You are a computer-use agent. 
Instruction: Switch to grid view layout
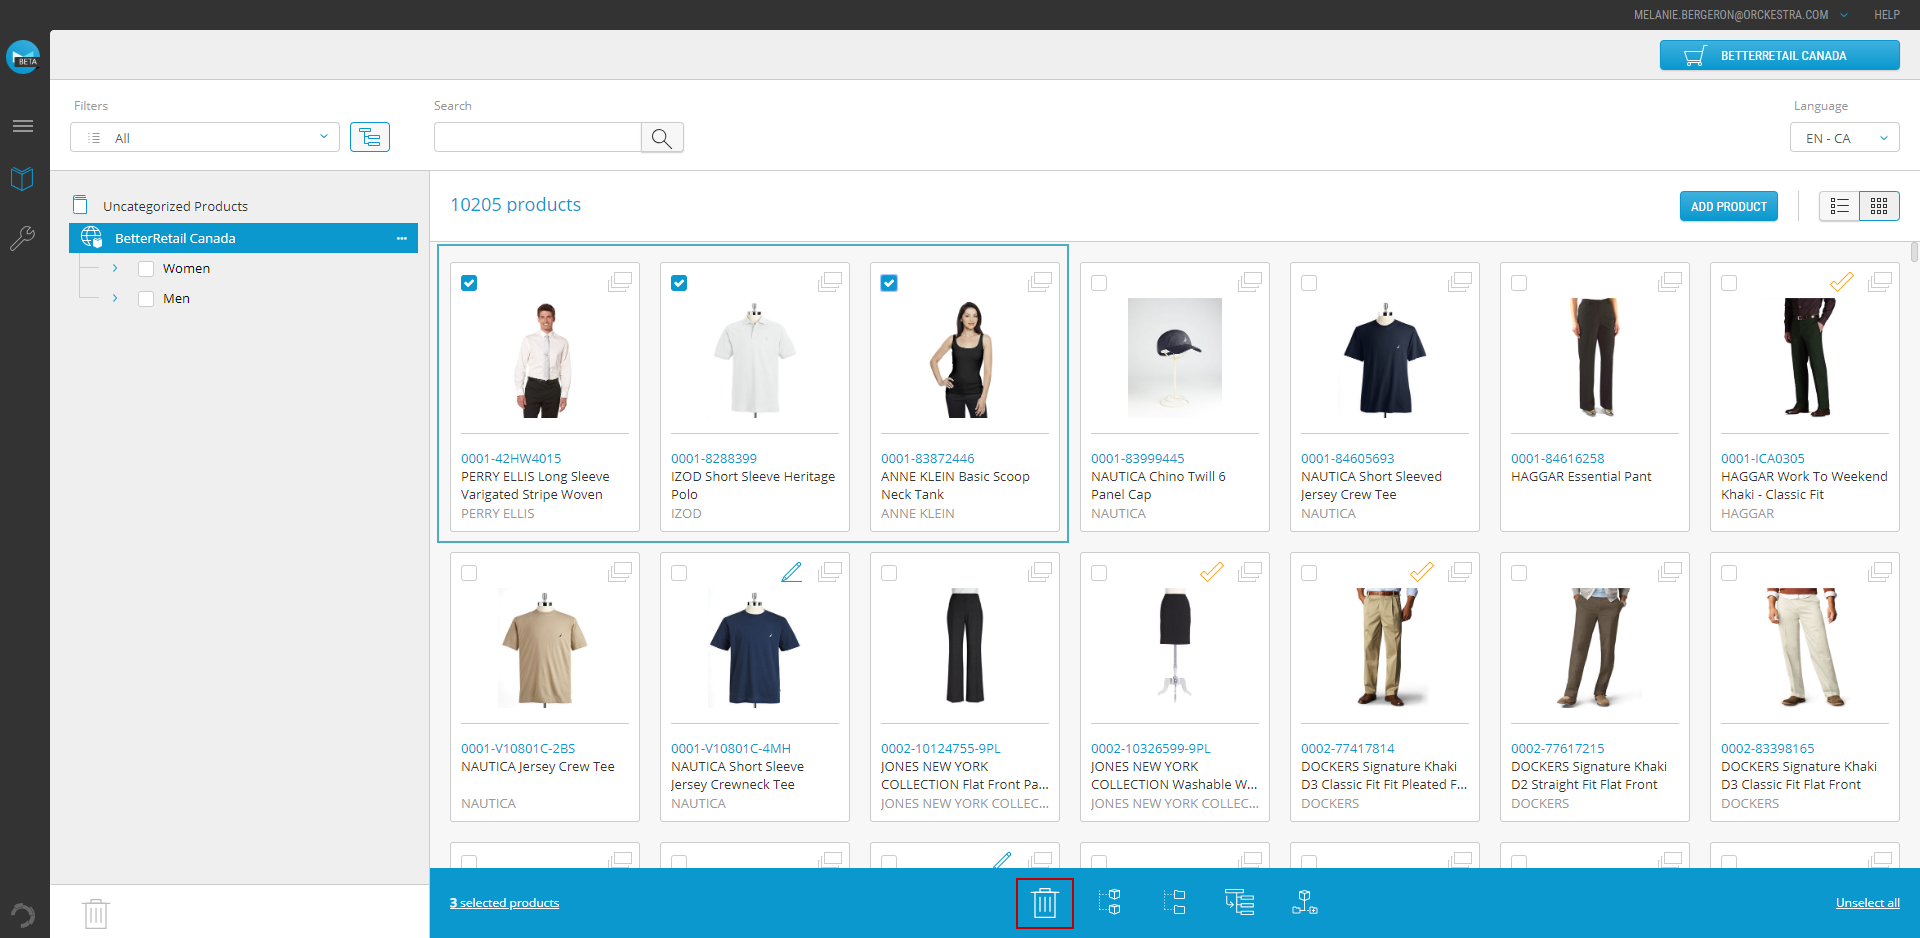1879,206
